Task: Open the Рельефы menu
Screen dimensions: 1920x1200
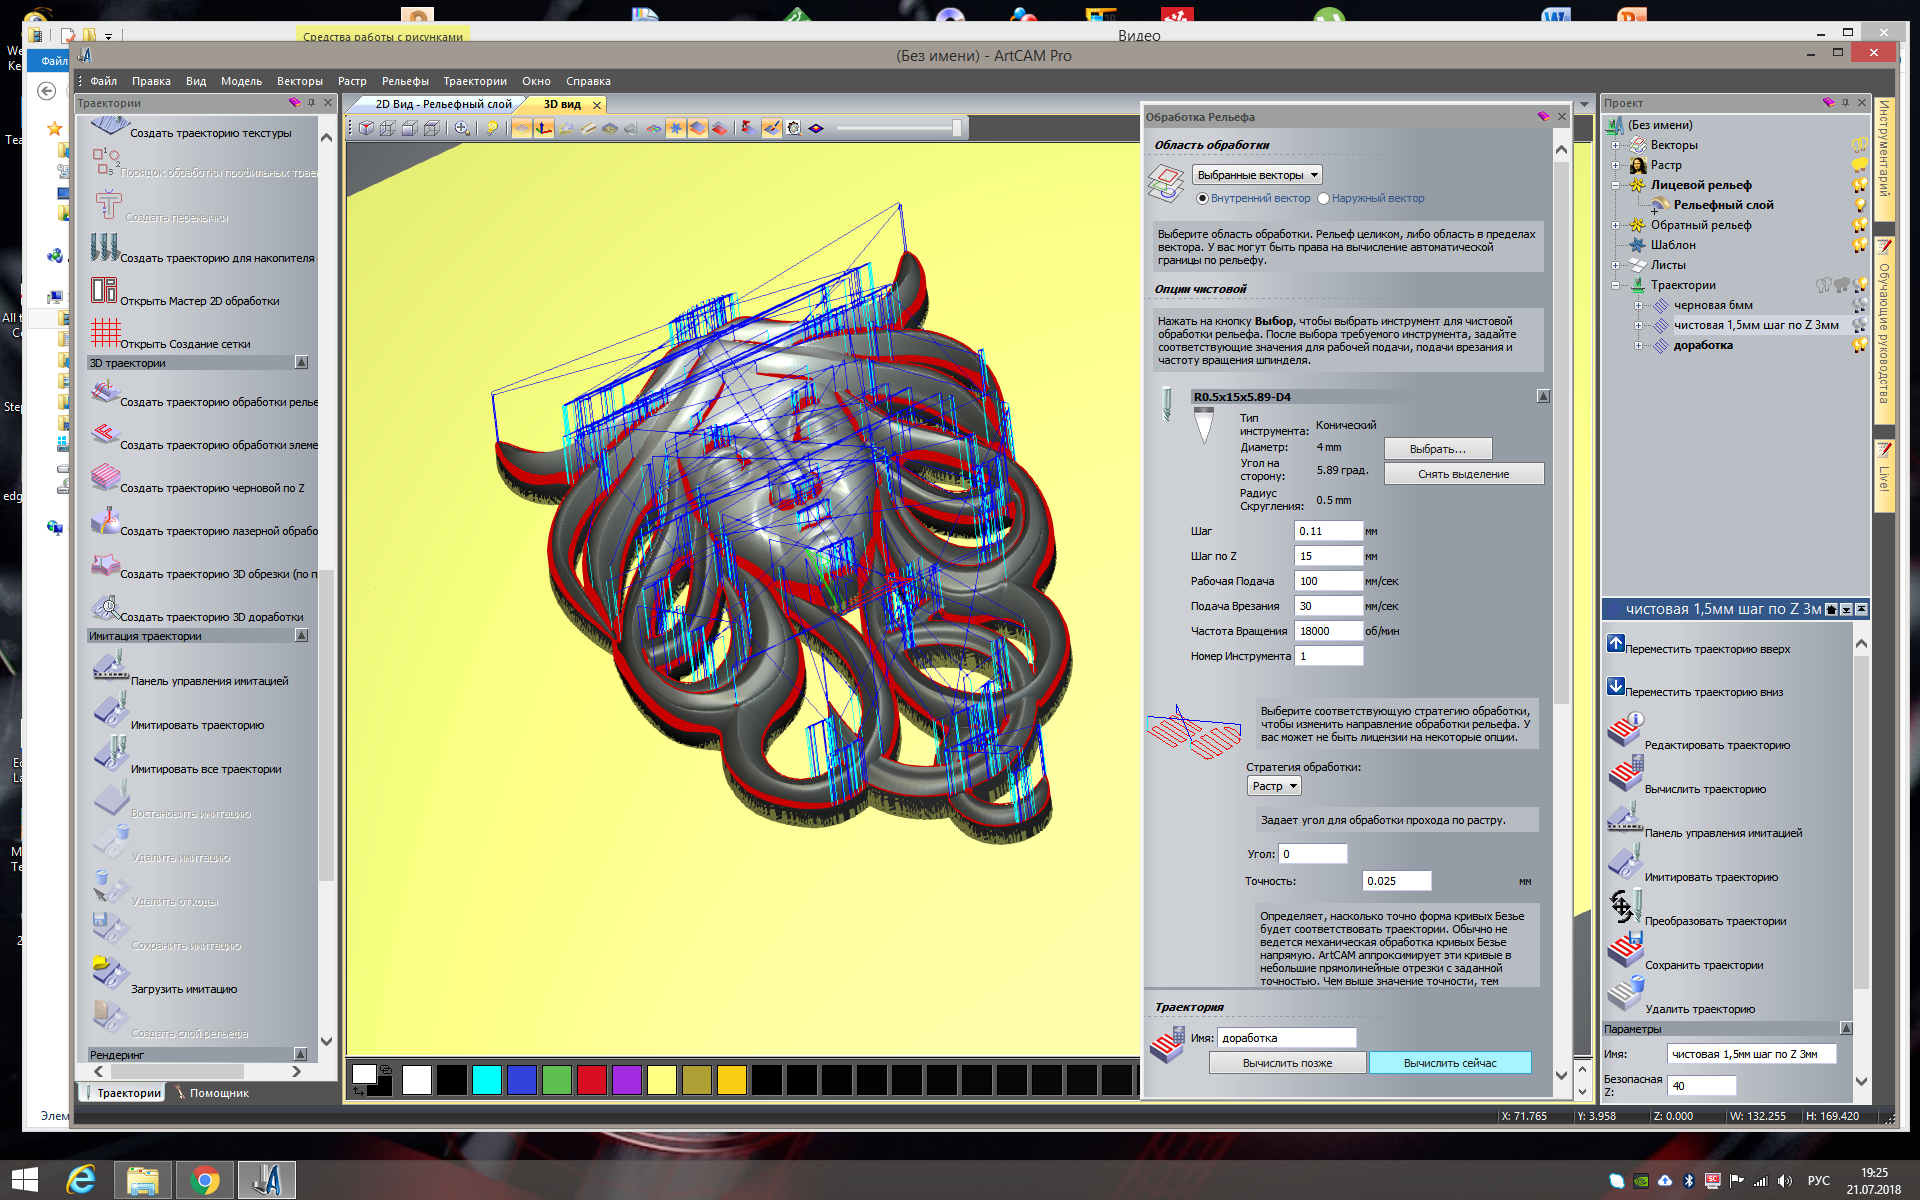Action: point(405,81)
